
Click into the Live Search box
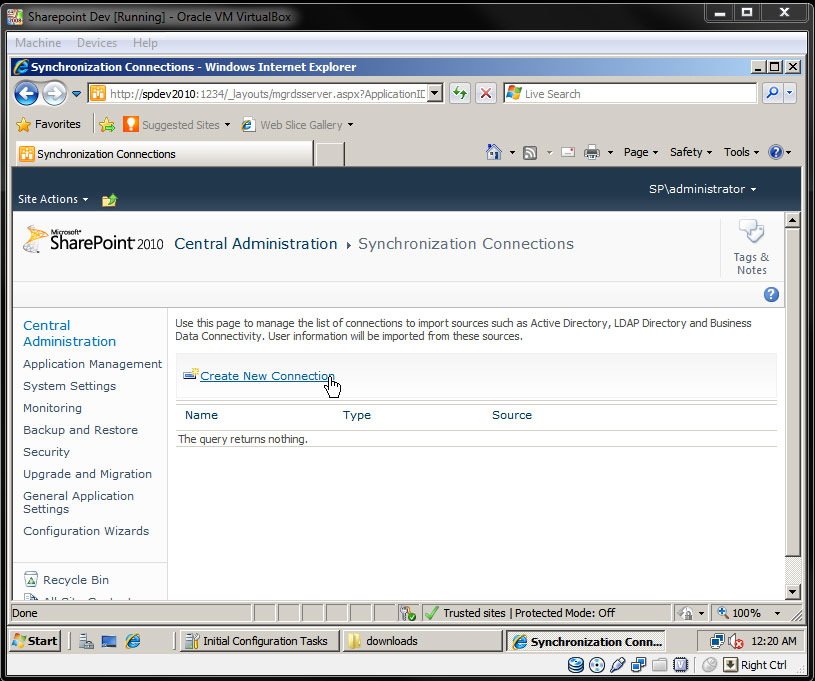[630, 94]
